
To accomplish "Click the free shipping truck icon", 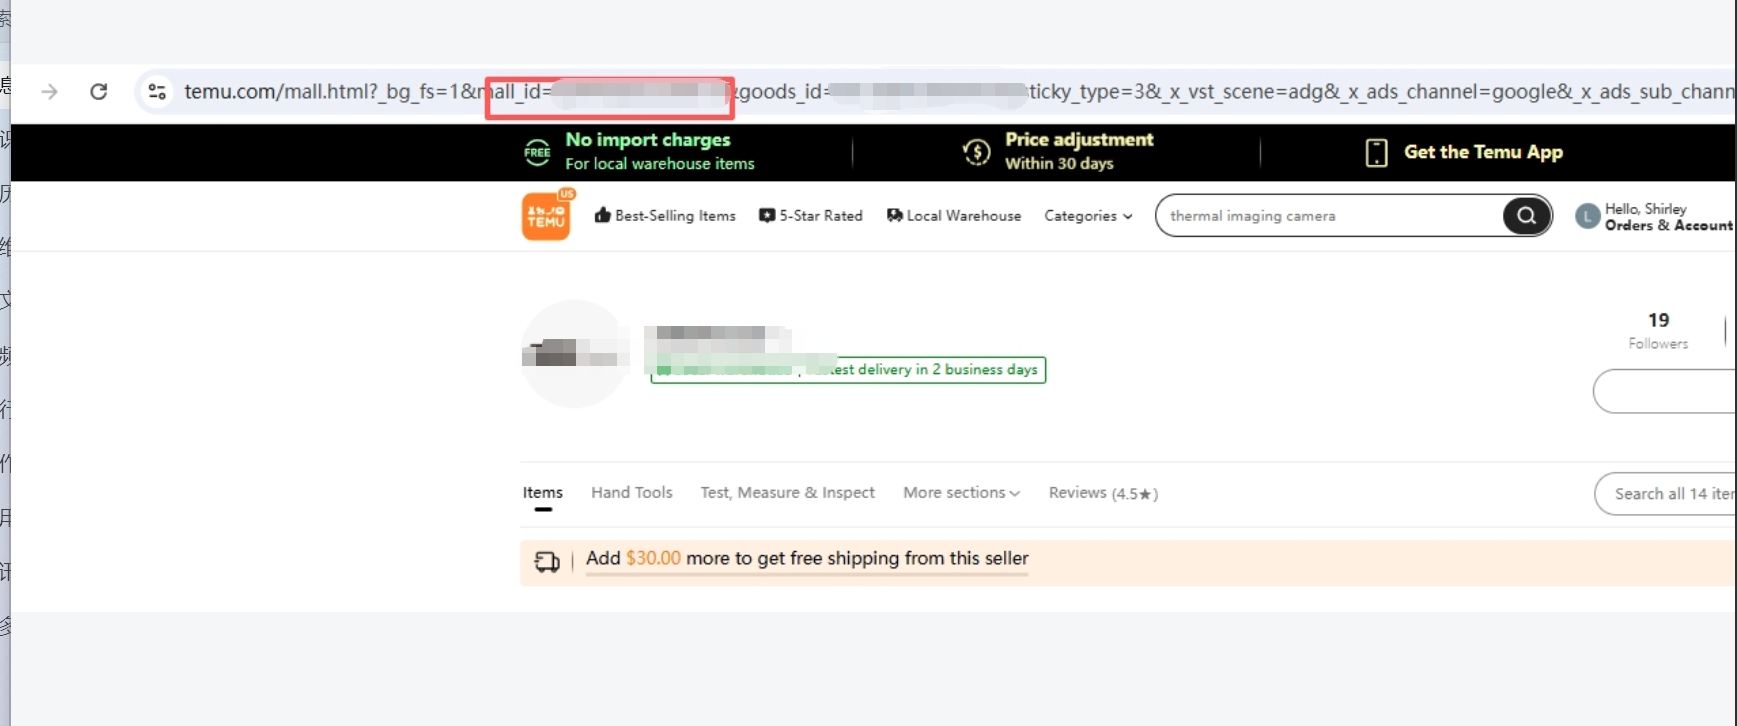I will (547, 562).
